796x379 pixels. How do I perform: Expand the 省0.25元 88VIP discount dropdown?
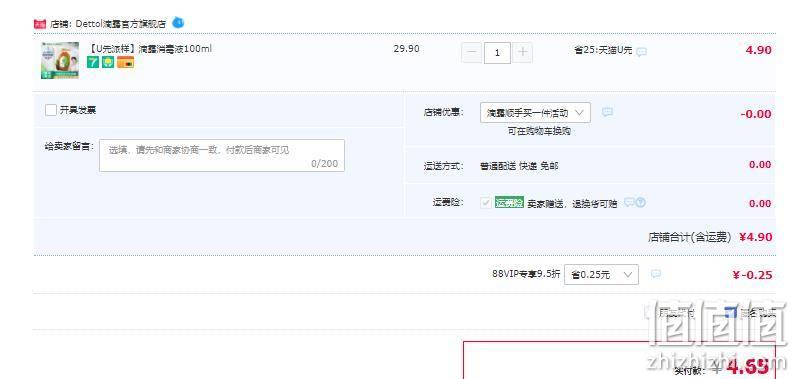click(x=601, y=274)
